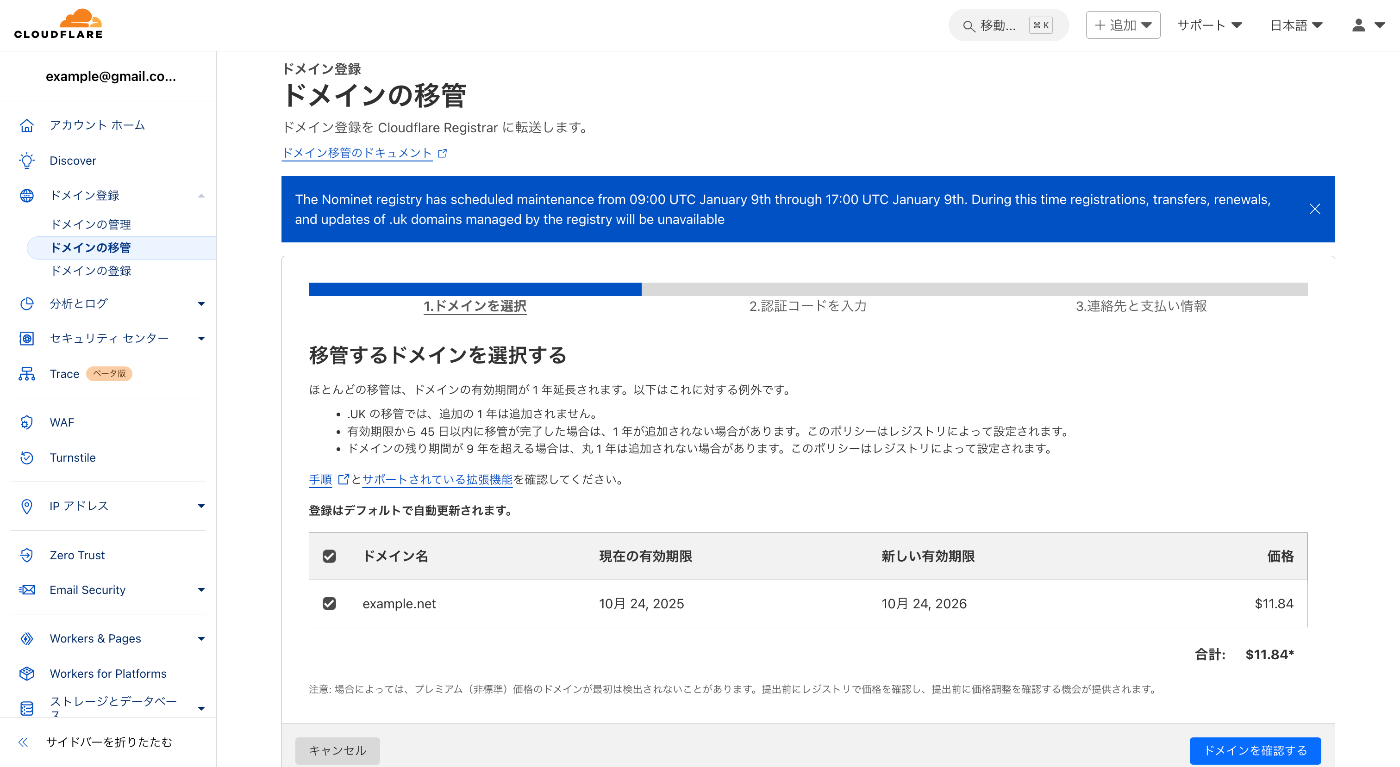Image resolution: width=1400 pixels, height=767 pixels.
Task: Click the ドメイン登録 globe icon
Action: [x=27, y=195]
